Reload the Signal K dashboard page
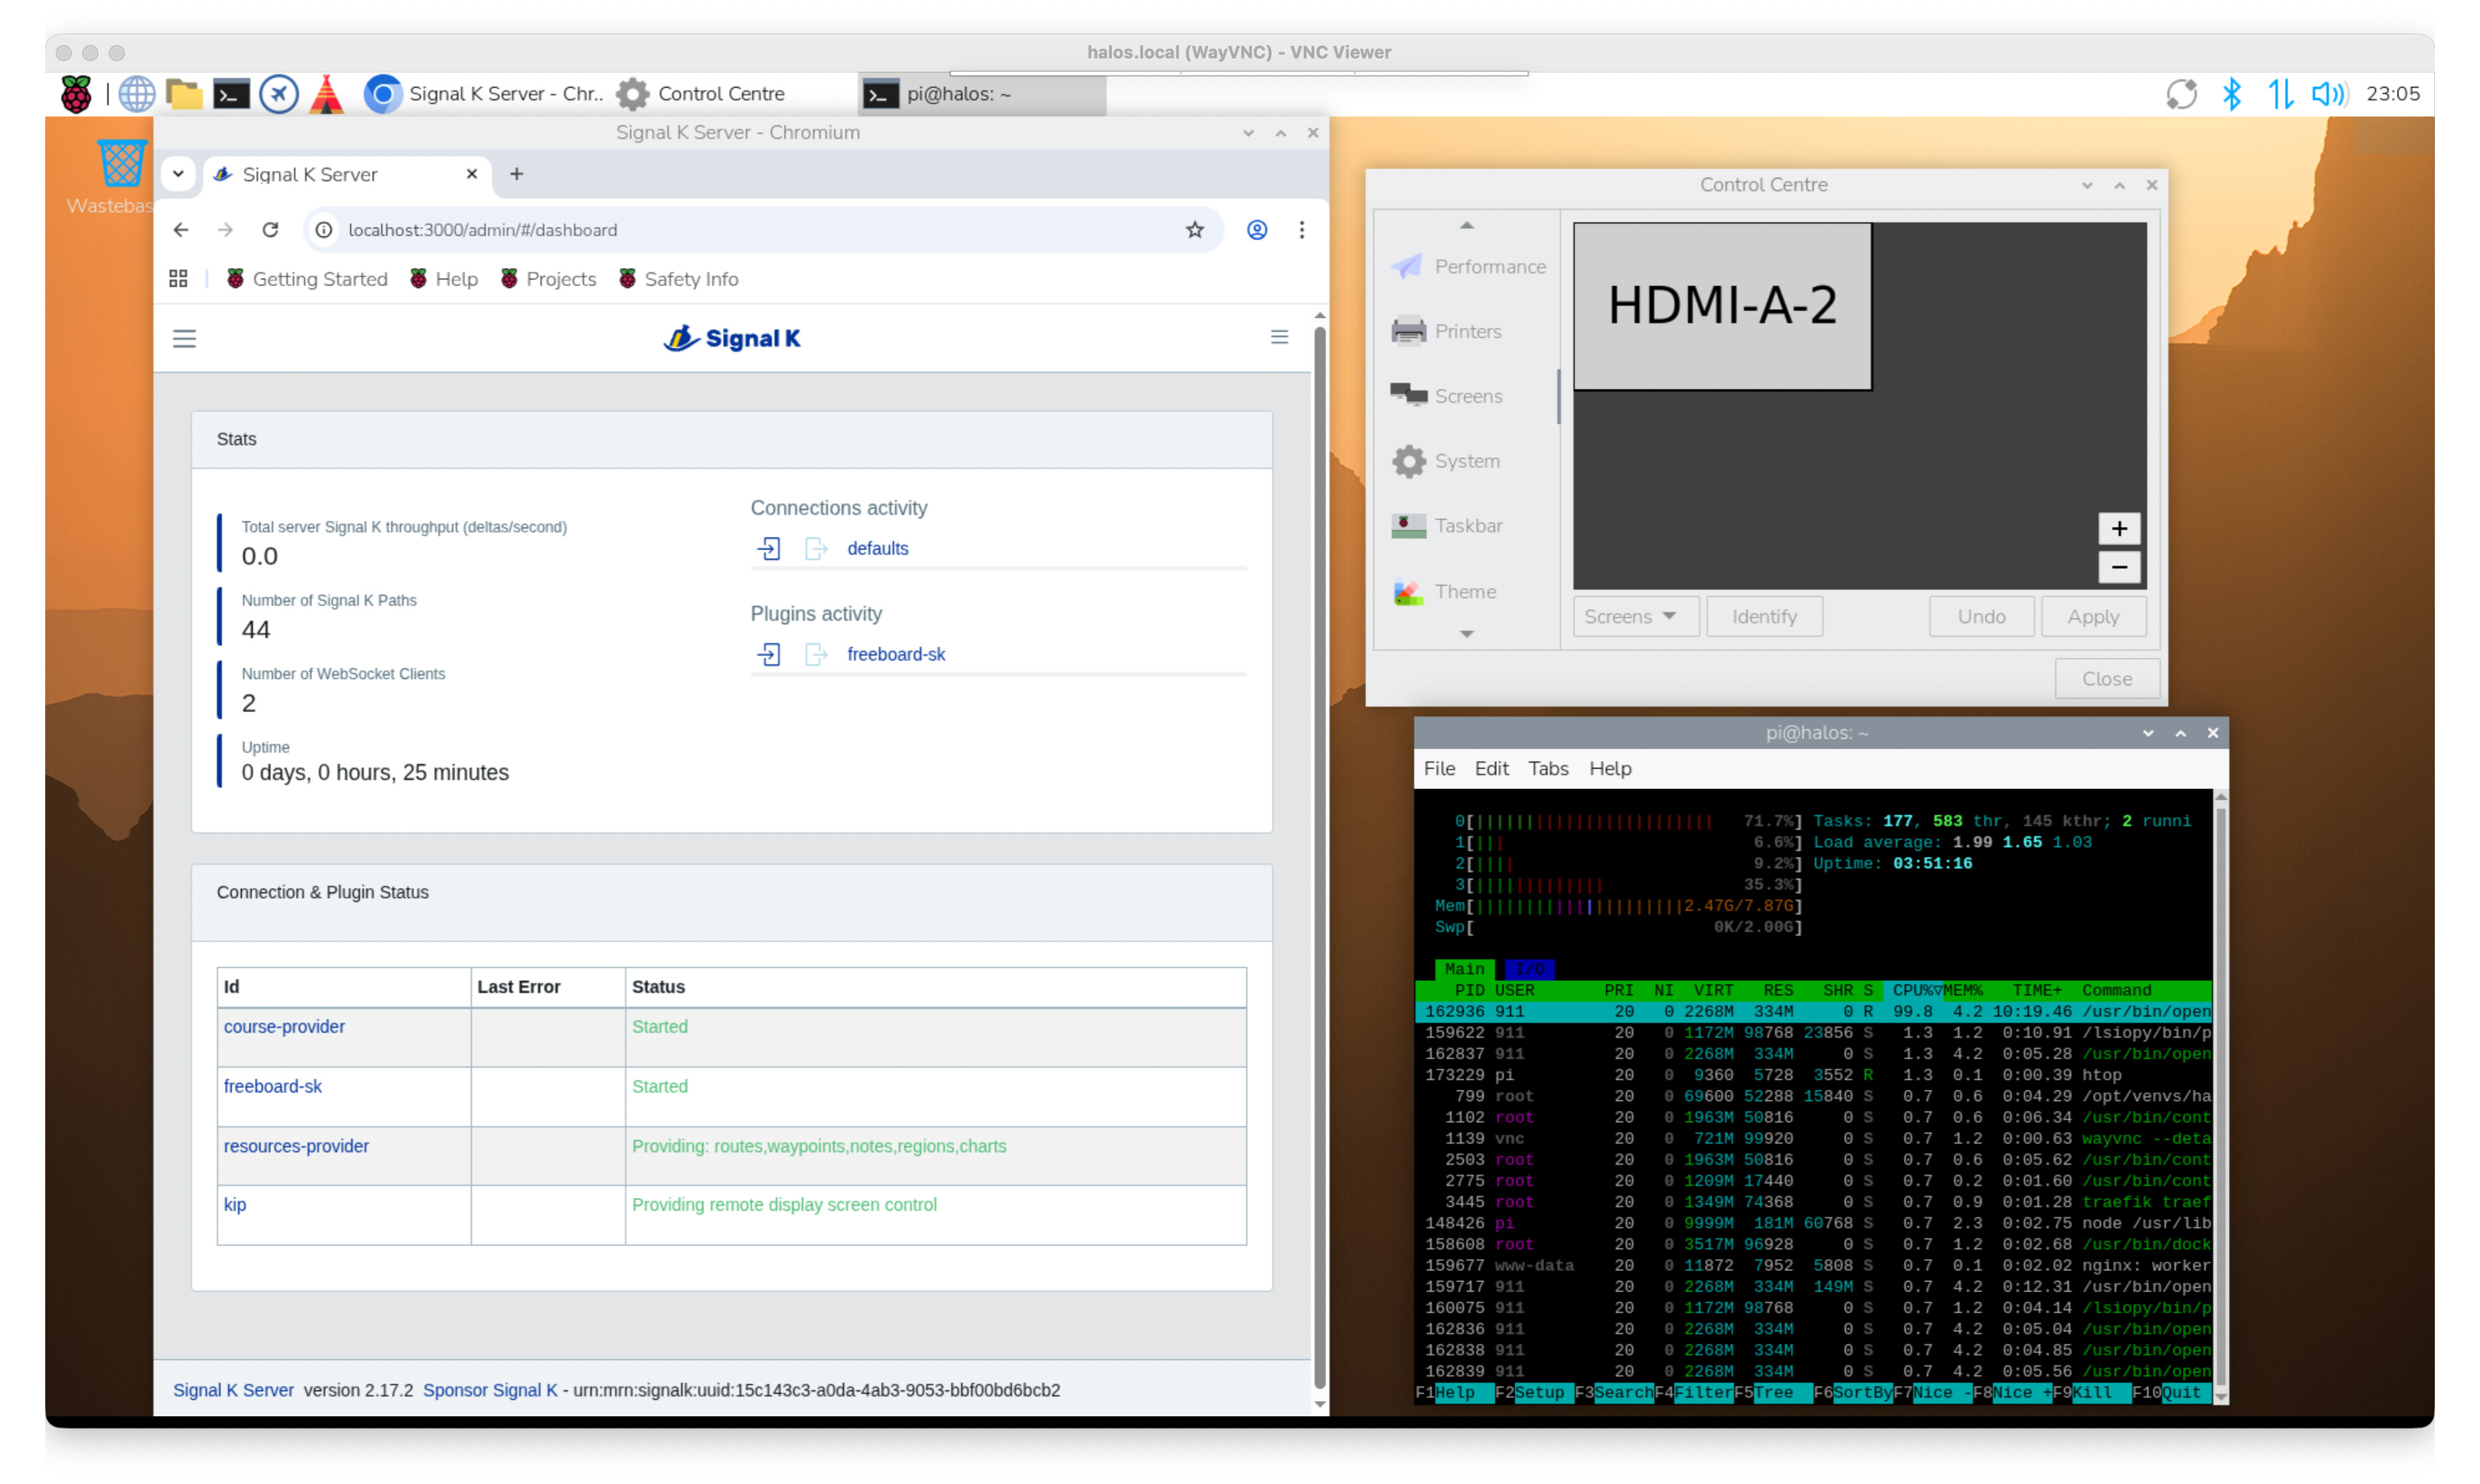2480x1484 pixels. coord(270,229)
